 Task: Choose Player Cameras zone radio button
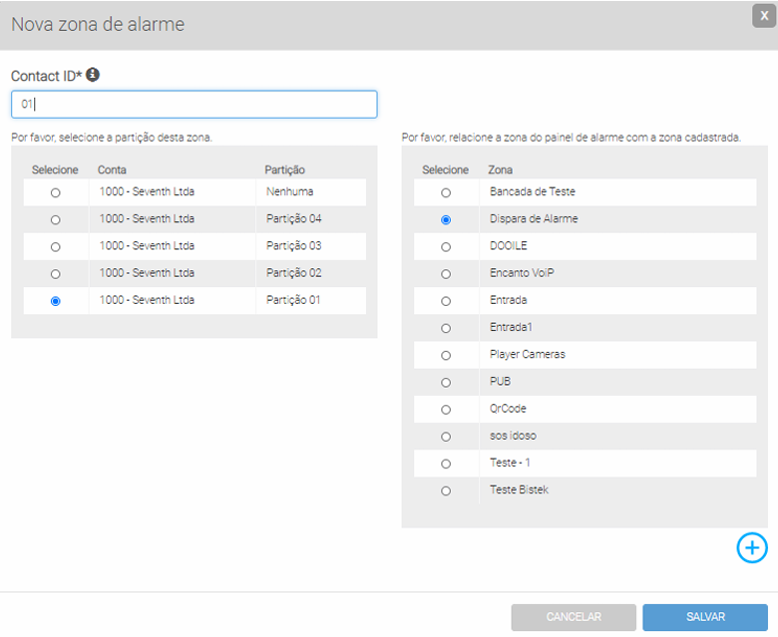pos(446,355)
